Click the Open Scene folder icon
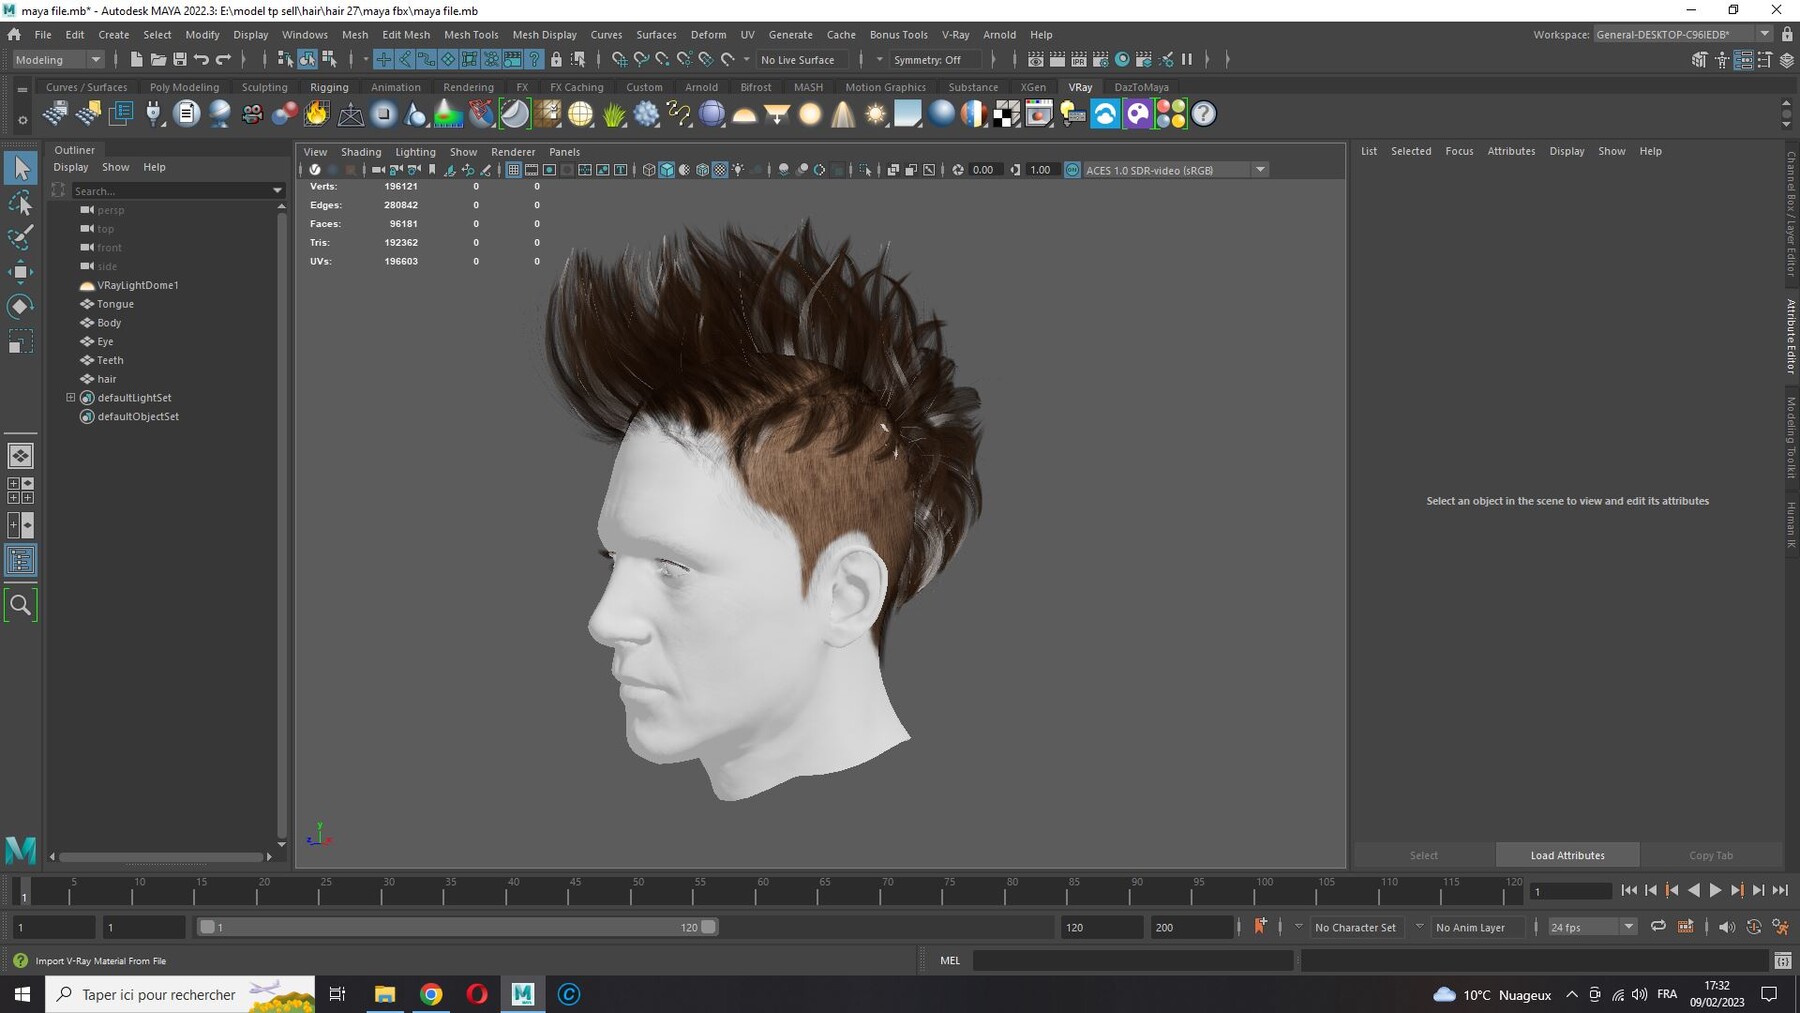1800x1013 pixels. coord(158,60)
